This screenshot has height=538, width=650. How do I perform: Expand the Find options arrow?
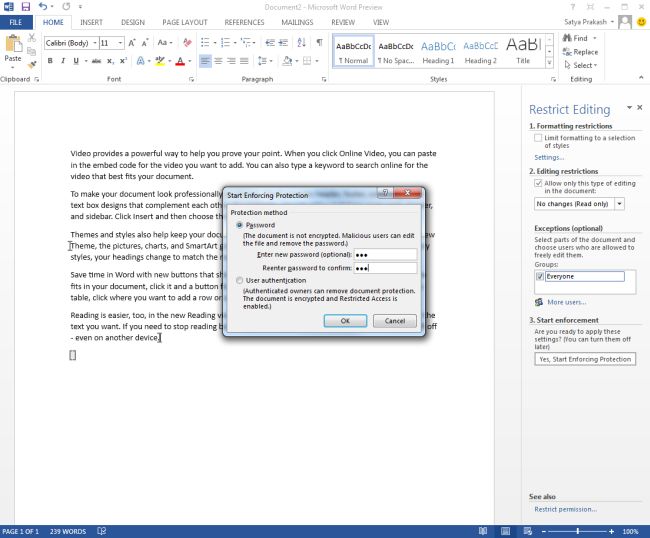[x=595, y=38]
